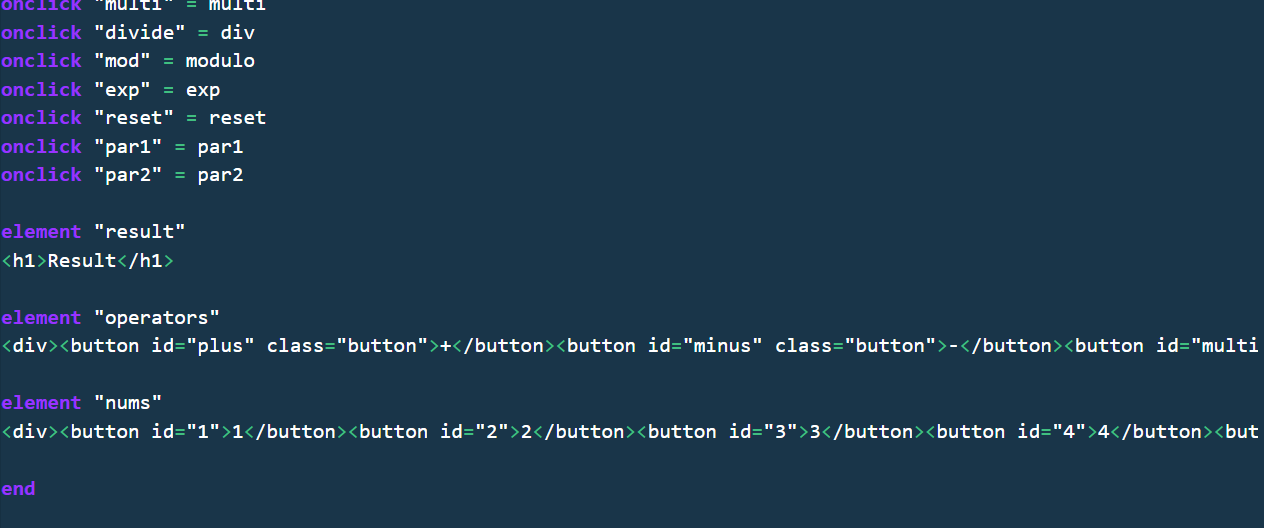This screenshot has height=528, width=1264.
Task: Click the word "modulo" in the code
Action: pyautogui.click(x=220, y=61)
